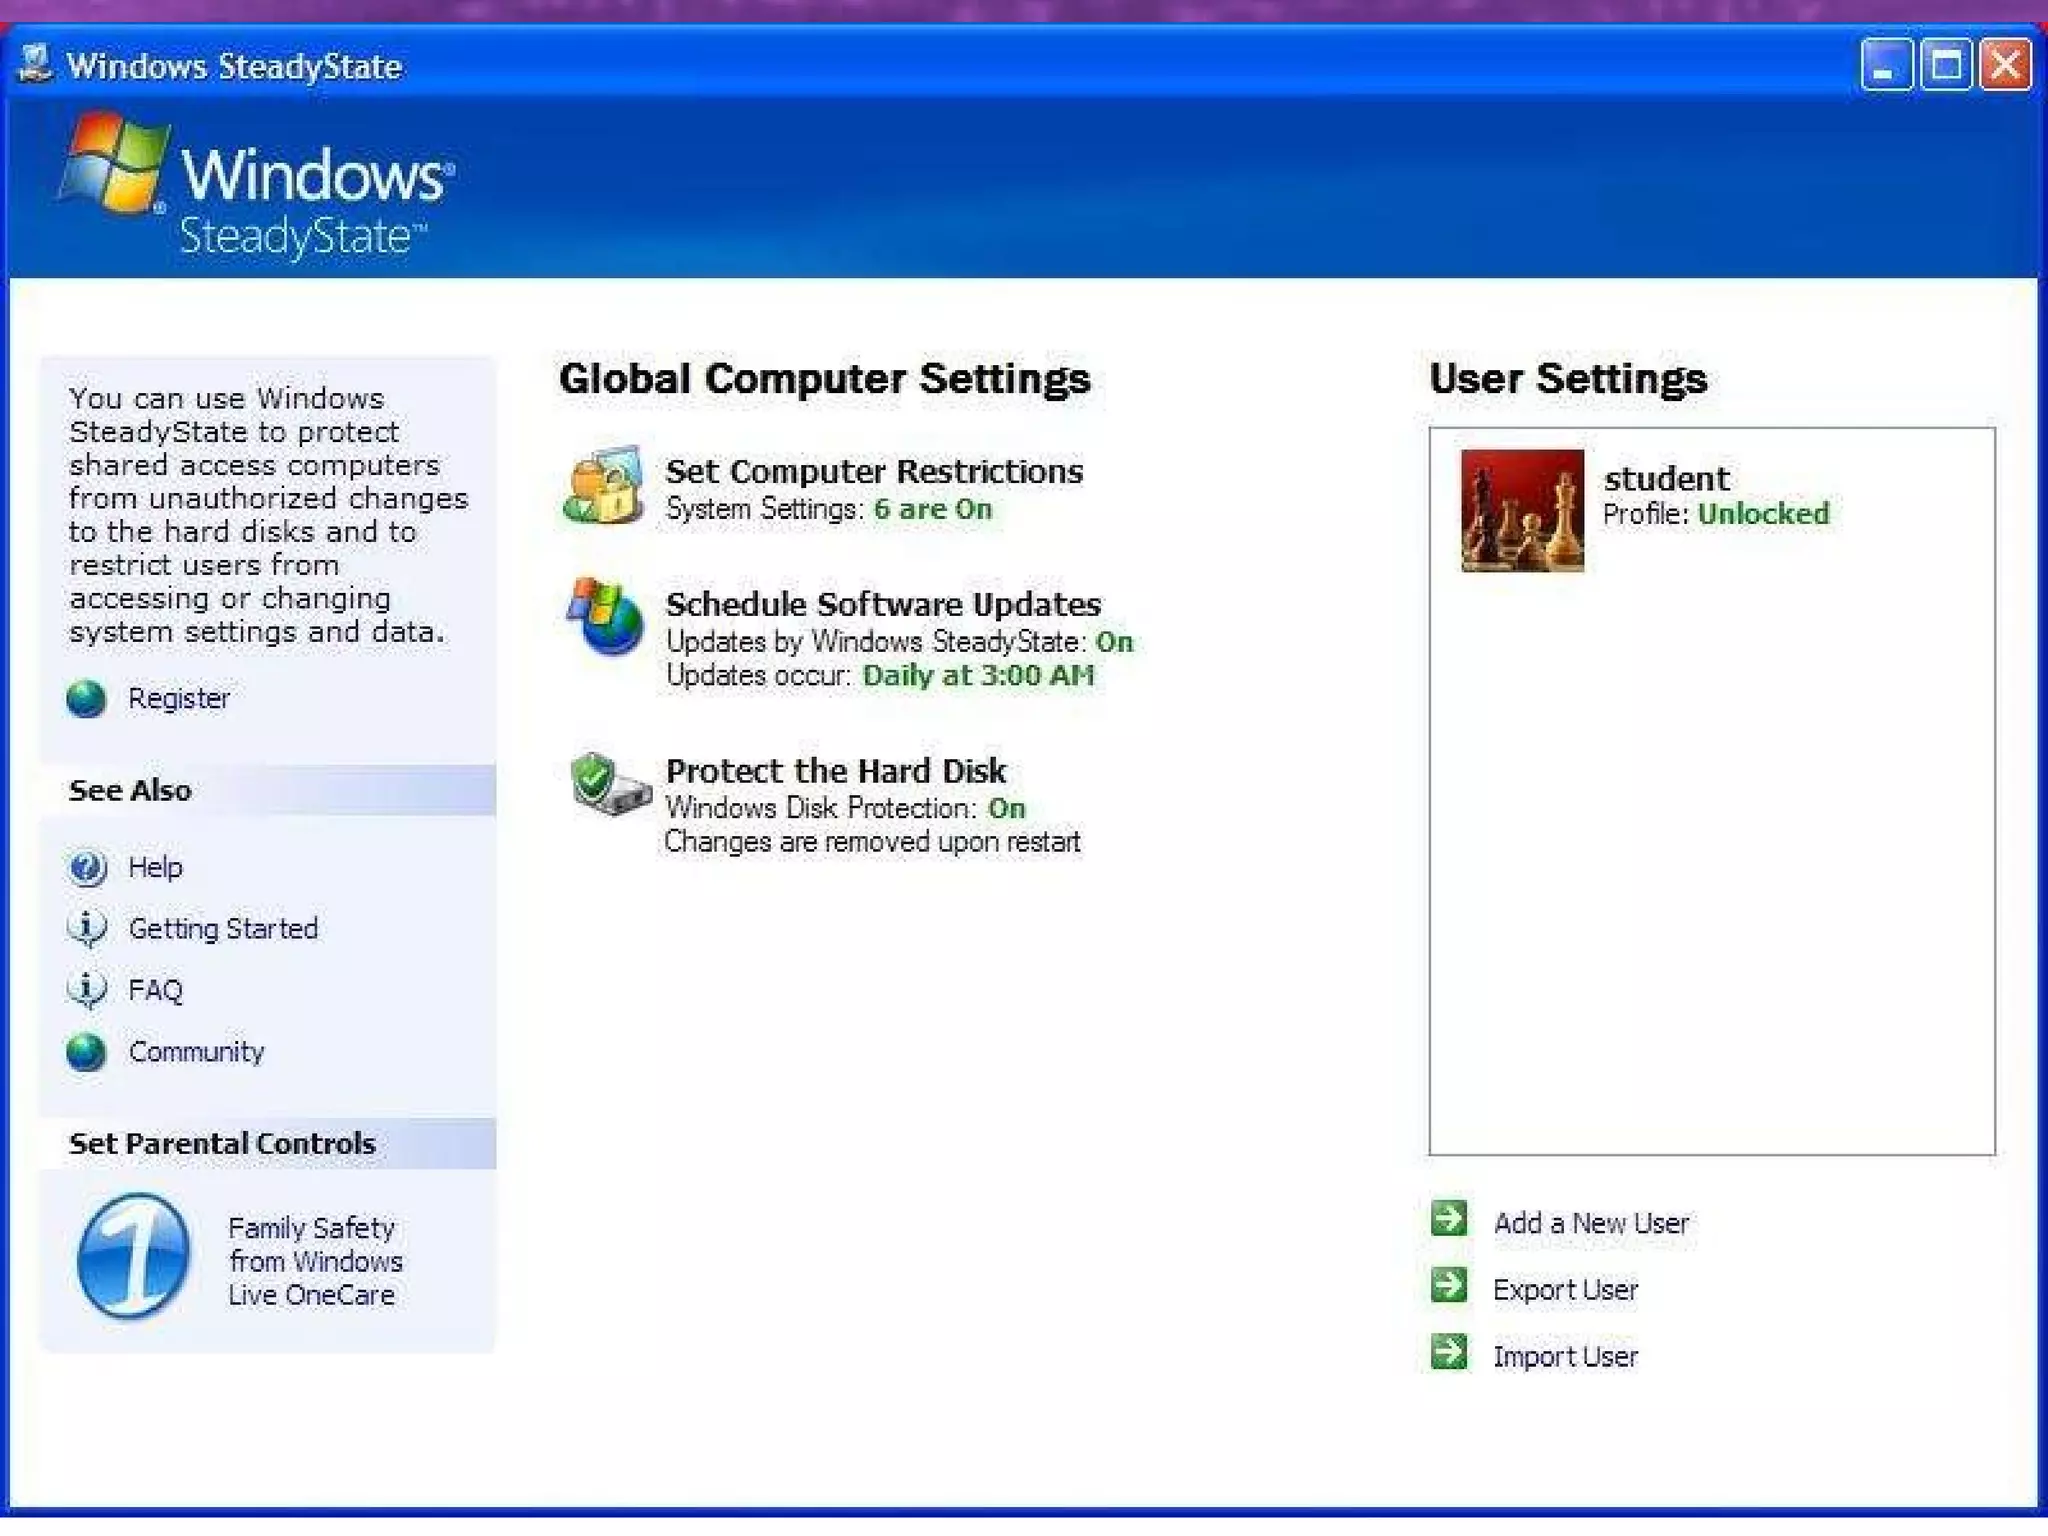Click the Register text link
Screen dimensions: 2048x1536
click(179, 699)
